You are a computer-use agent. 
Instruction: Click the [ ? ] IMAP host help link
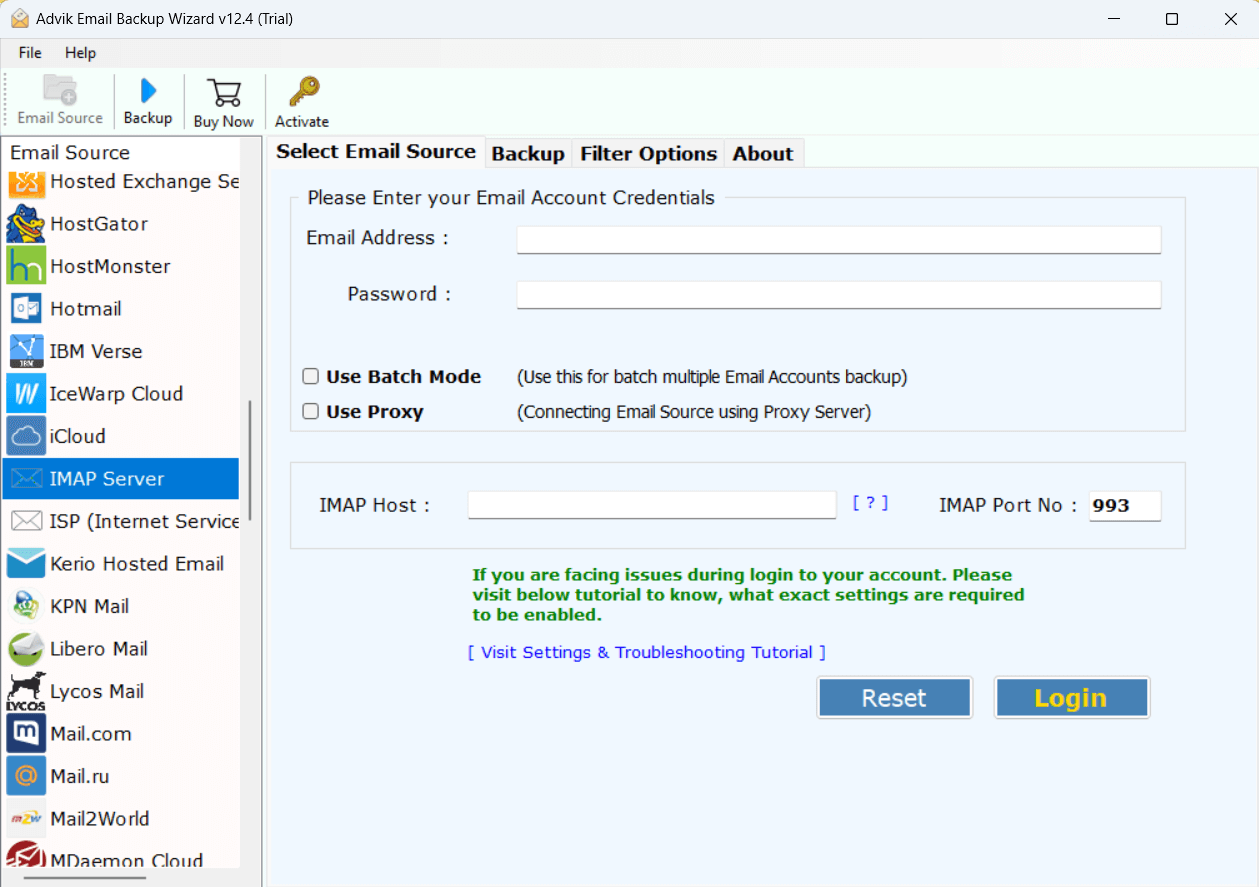(870, 503)
